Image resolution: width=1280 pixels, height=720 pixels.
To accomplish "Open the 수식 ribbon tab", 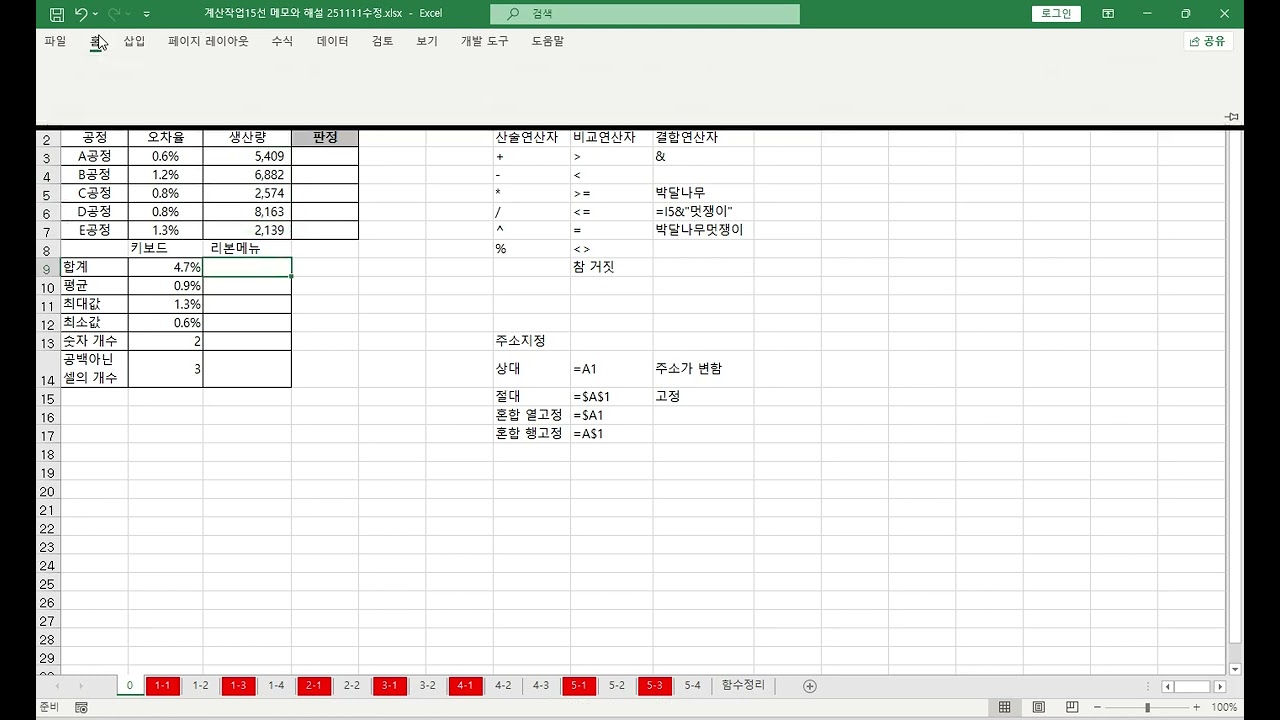I will (282, 41).
